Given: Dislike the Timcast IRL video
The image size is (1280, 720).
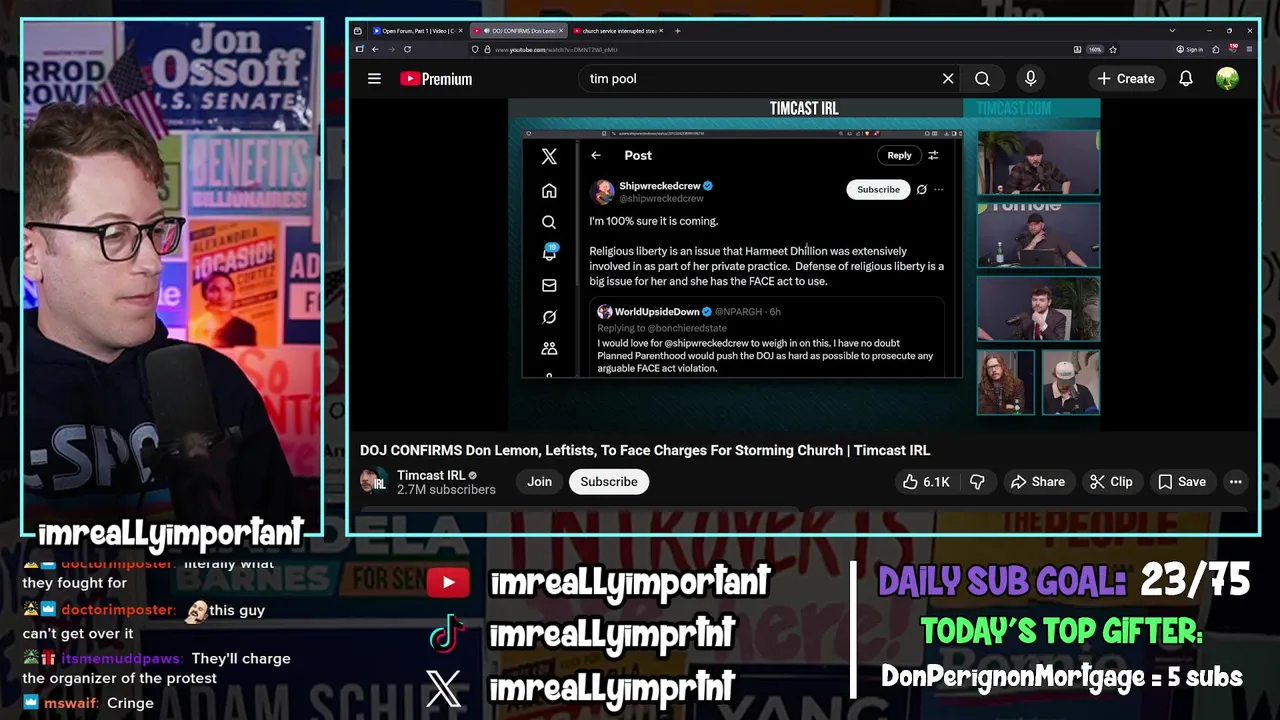Looking at the screenshot, I should coord(977,482).
